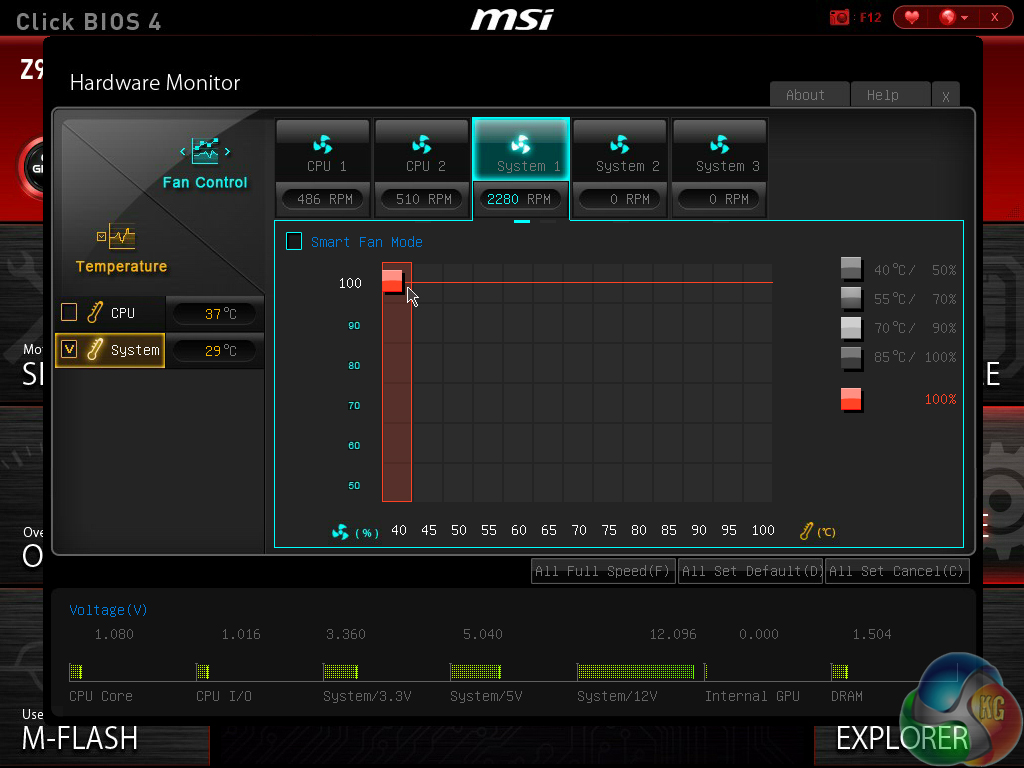This screenshot has height=768, width=1024.
Task: Click the System/12V voltage bar
Action: pos(635,671)
